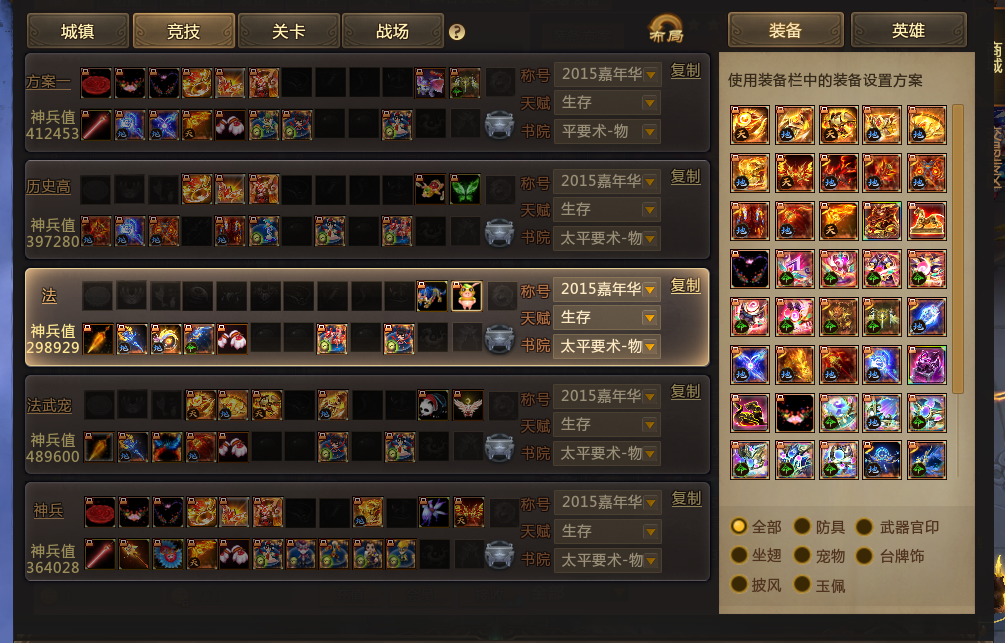This screenshot has height=643, width=1005.
Task: Select the dark heart necklace equipment in inventory grid
Action: click(749, 269)
